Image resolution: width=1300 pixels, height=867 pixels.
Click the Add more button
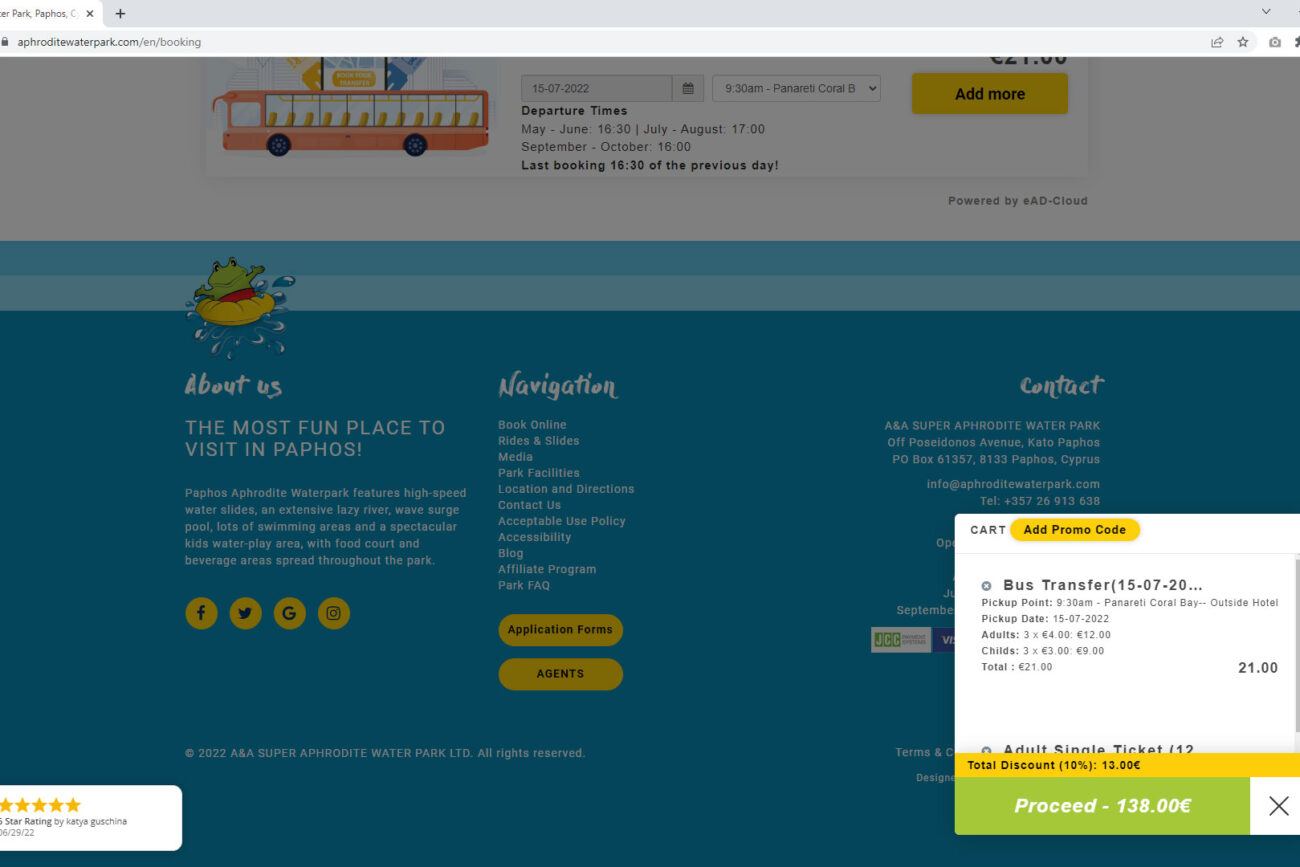tap(989, 94)
